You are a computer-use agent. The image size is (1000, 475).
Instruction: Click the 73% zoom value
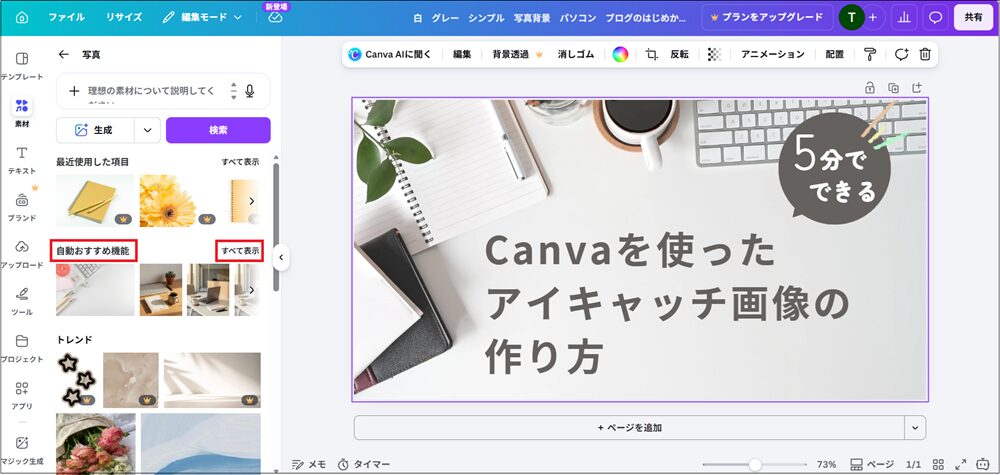827,465
